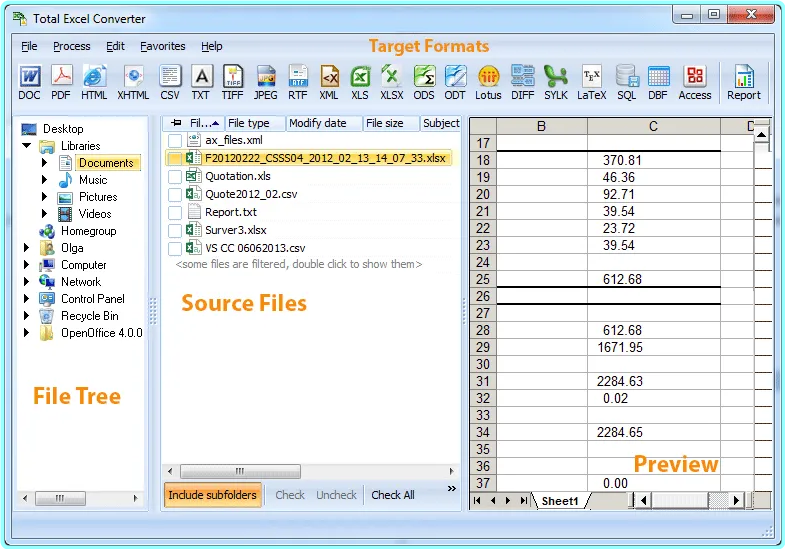Convert to CSV format icon

[x=170, y=83]
